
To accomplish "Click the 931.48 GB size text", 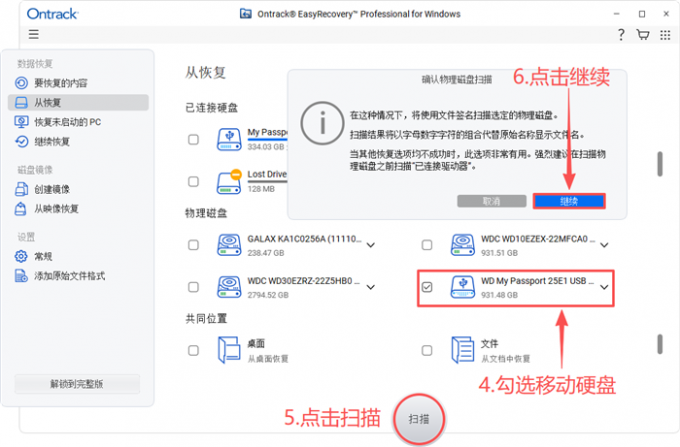I will pyautogui.click(x=499, y=295).
